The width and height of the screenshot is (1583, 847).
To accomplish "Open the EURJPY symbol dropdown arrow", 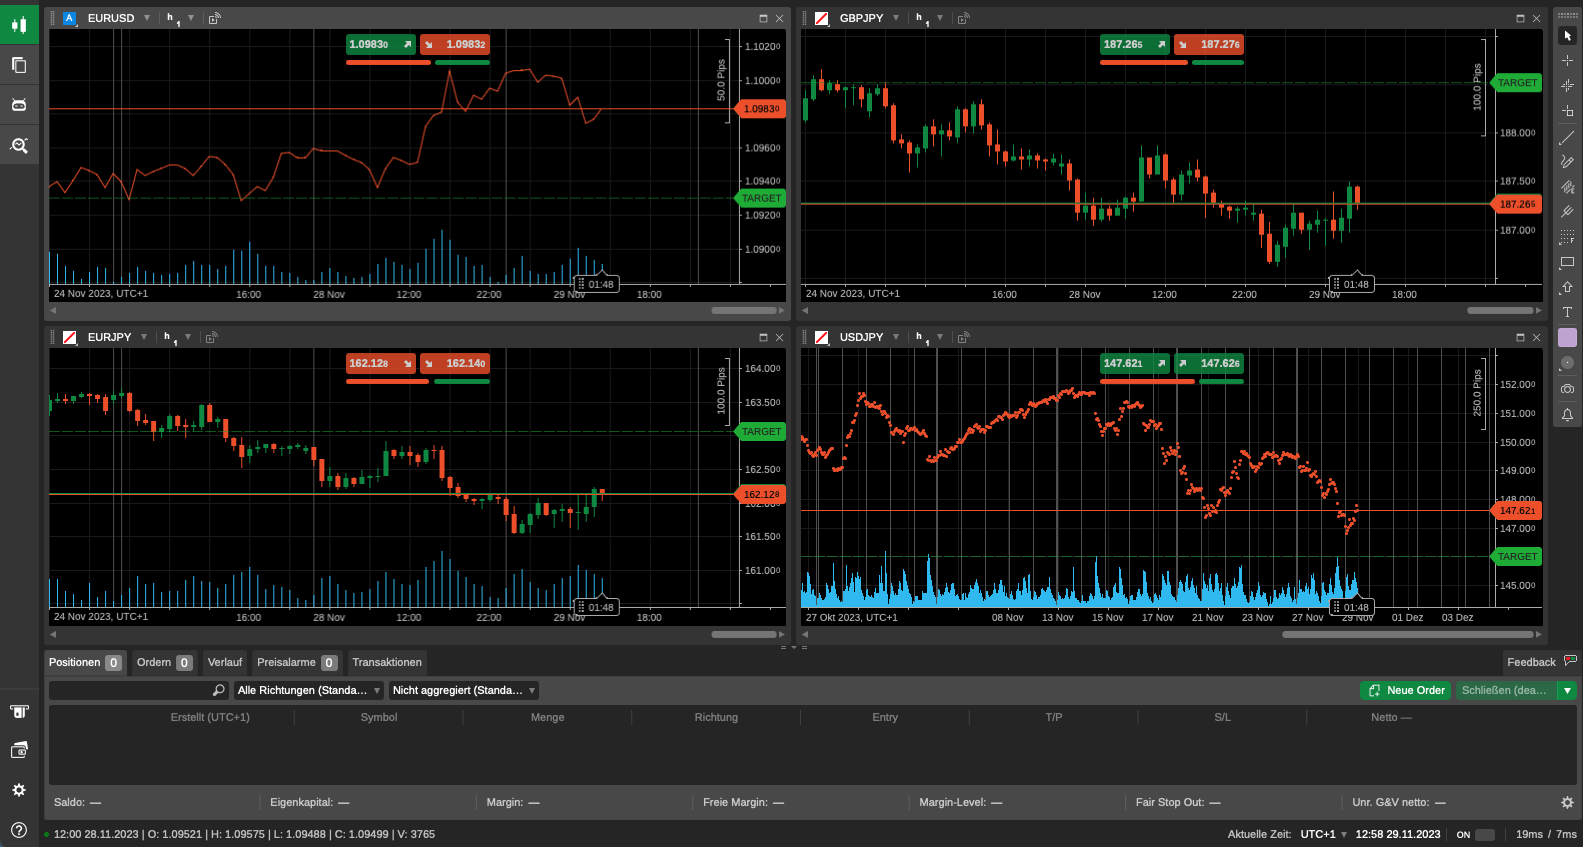I will pos(144,337).
